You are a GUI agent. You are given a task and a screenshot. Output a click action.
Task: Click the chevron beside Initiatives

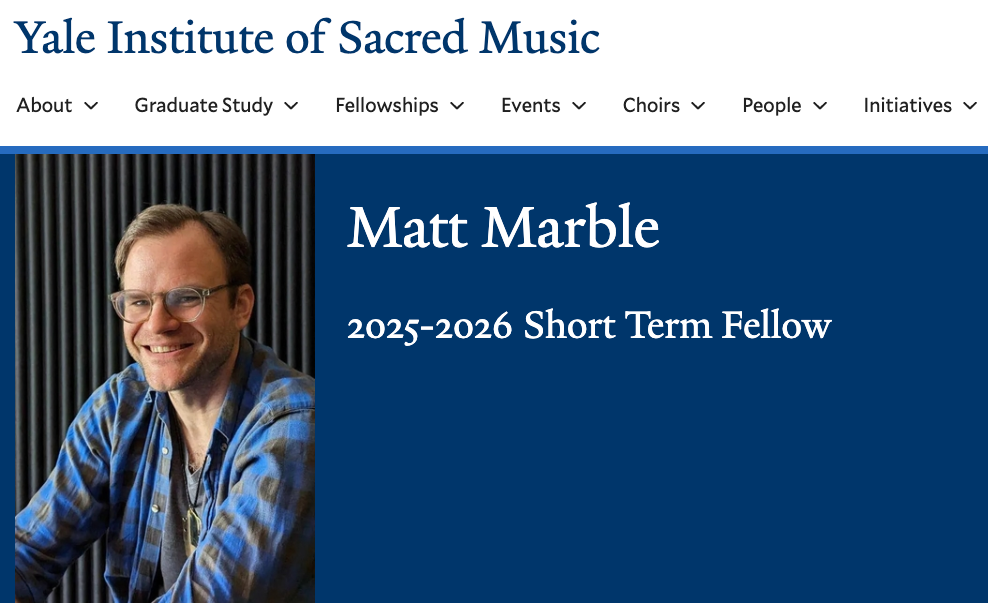[x=969, y=106]
